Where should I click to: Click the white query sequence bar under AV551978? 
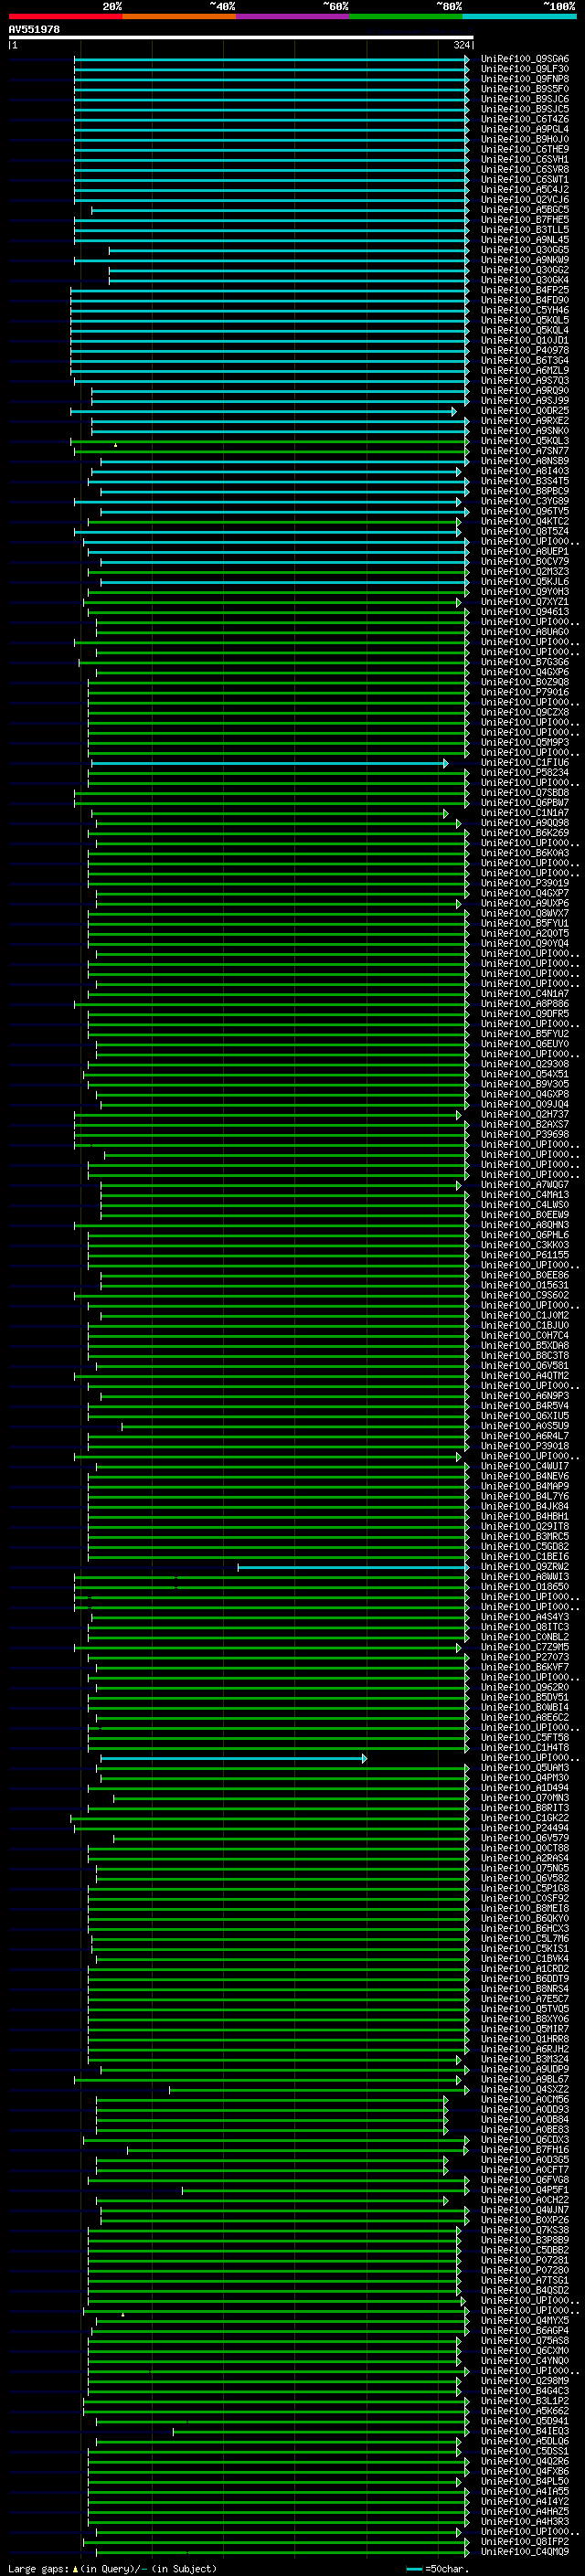pos(241,37)
